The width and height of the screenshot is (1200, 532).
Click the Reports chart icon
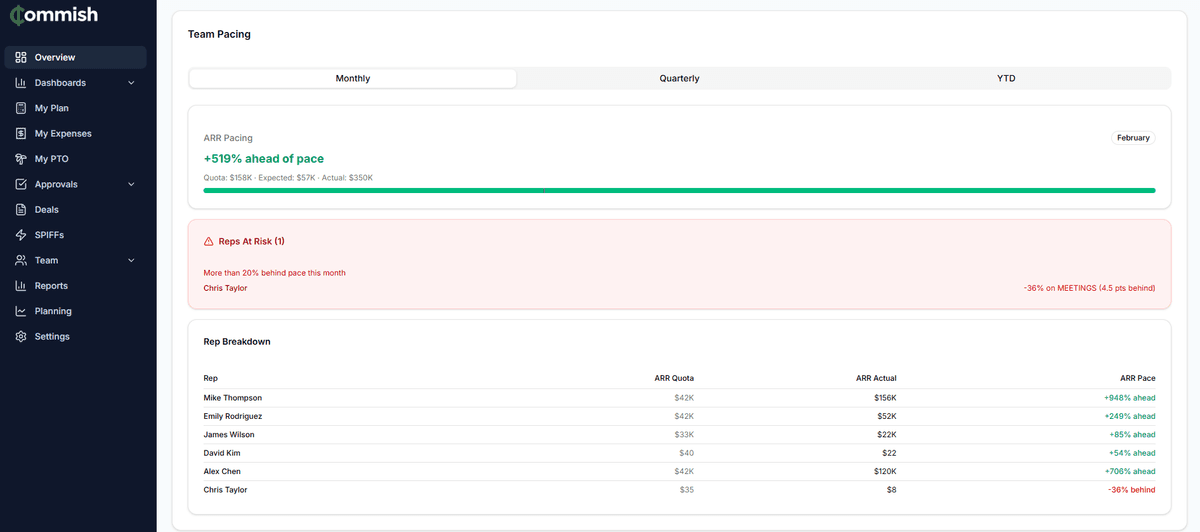tap(21, 286)
